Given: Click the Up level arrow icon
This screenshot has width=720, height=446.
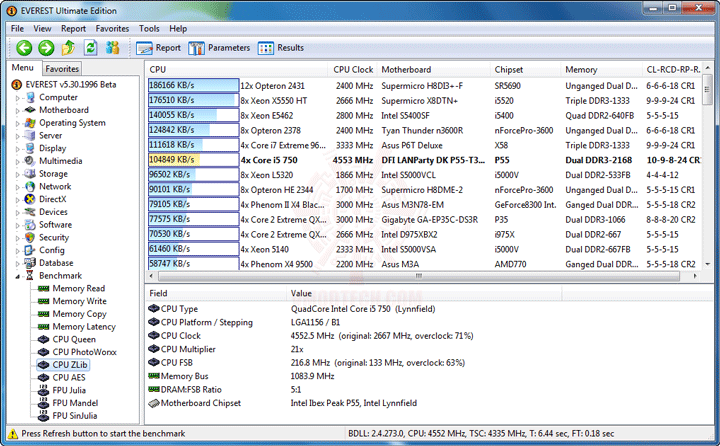Looking at the screenshot, I should click(68, 47).
